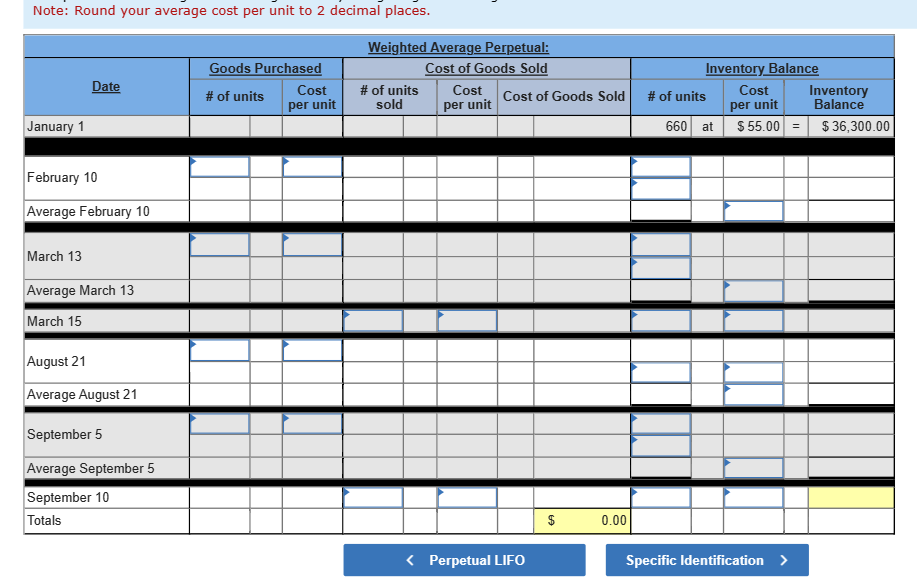Select February 10 second inventory units field
Image resolution: width=917 pixels, height=584 pixels.
[x=661, y=189]
